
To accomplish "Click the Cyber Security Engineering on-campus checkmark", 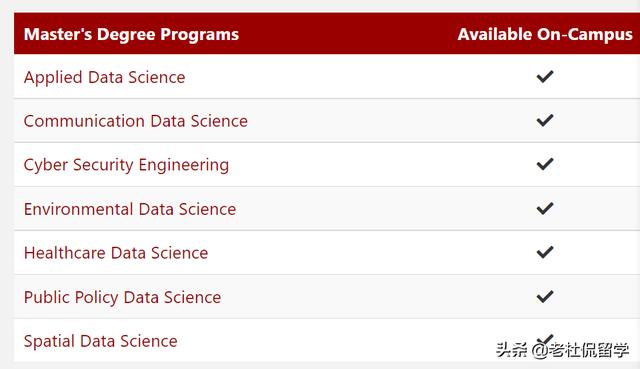I will [545, 164].
